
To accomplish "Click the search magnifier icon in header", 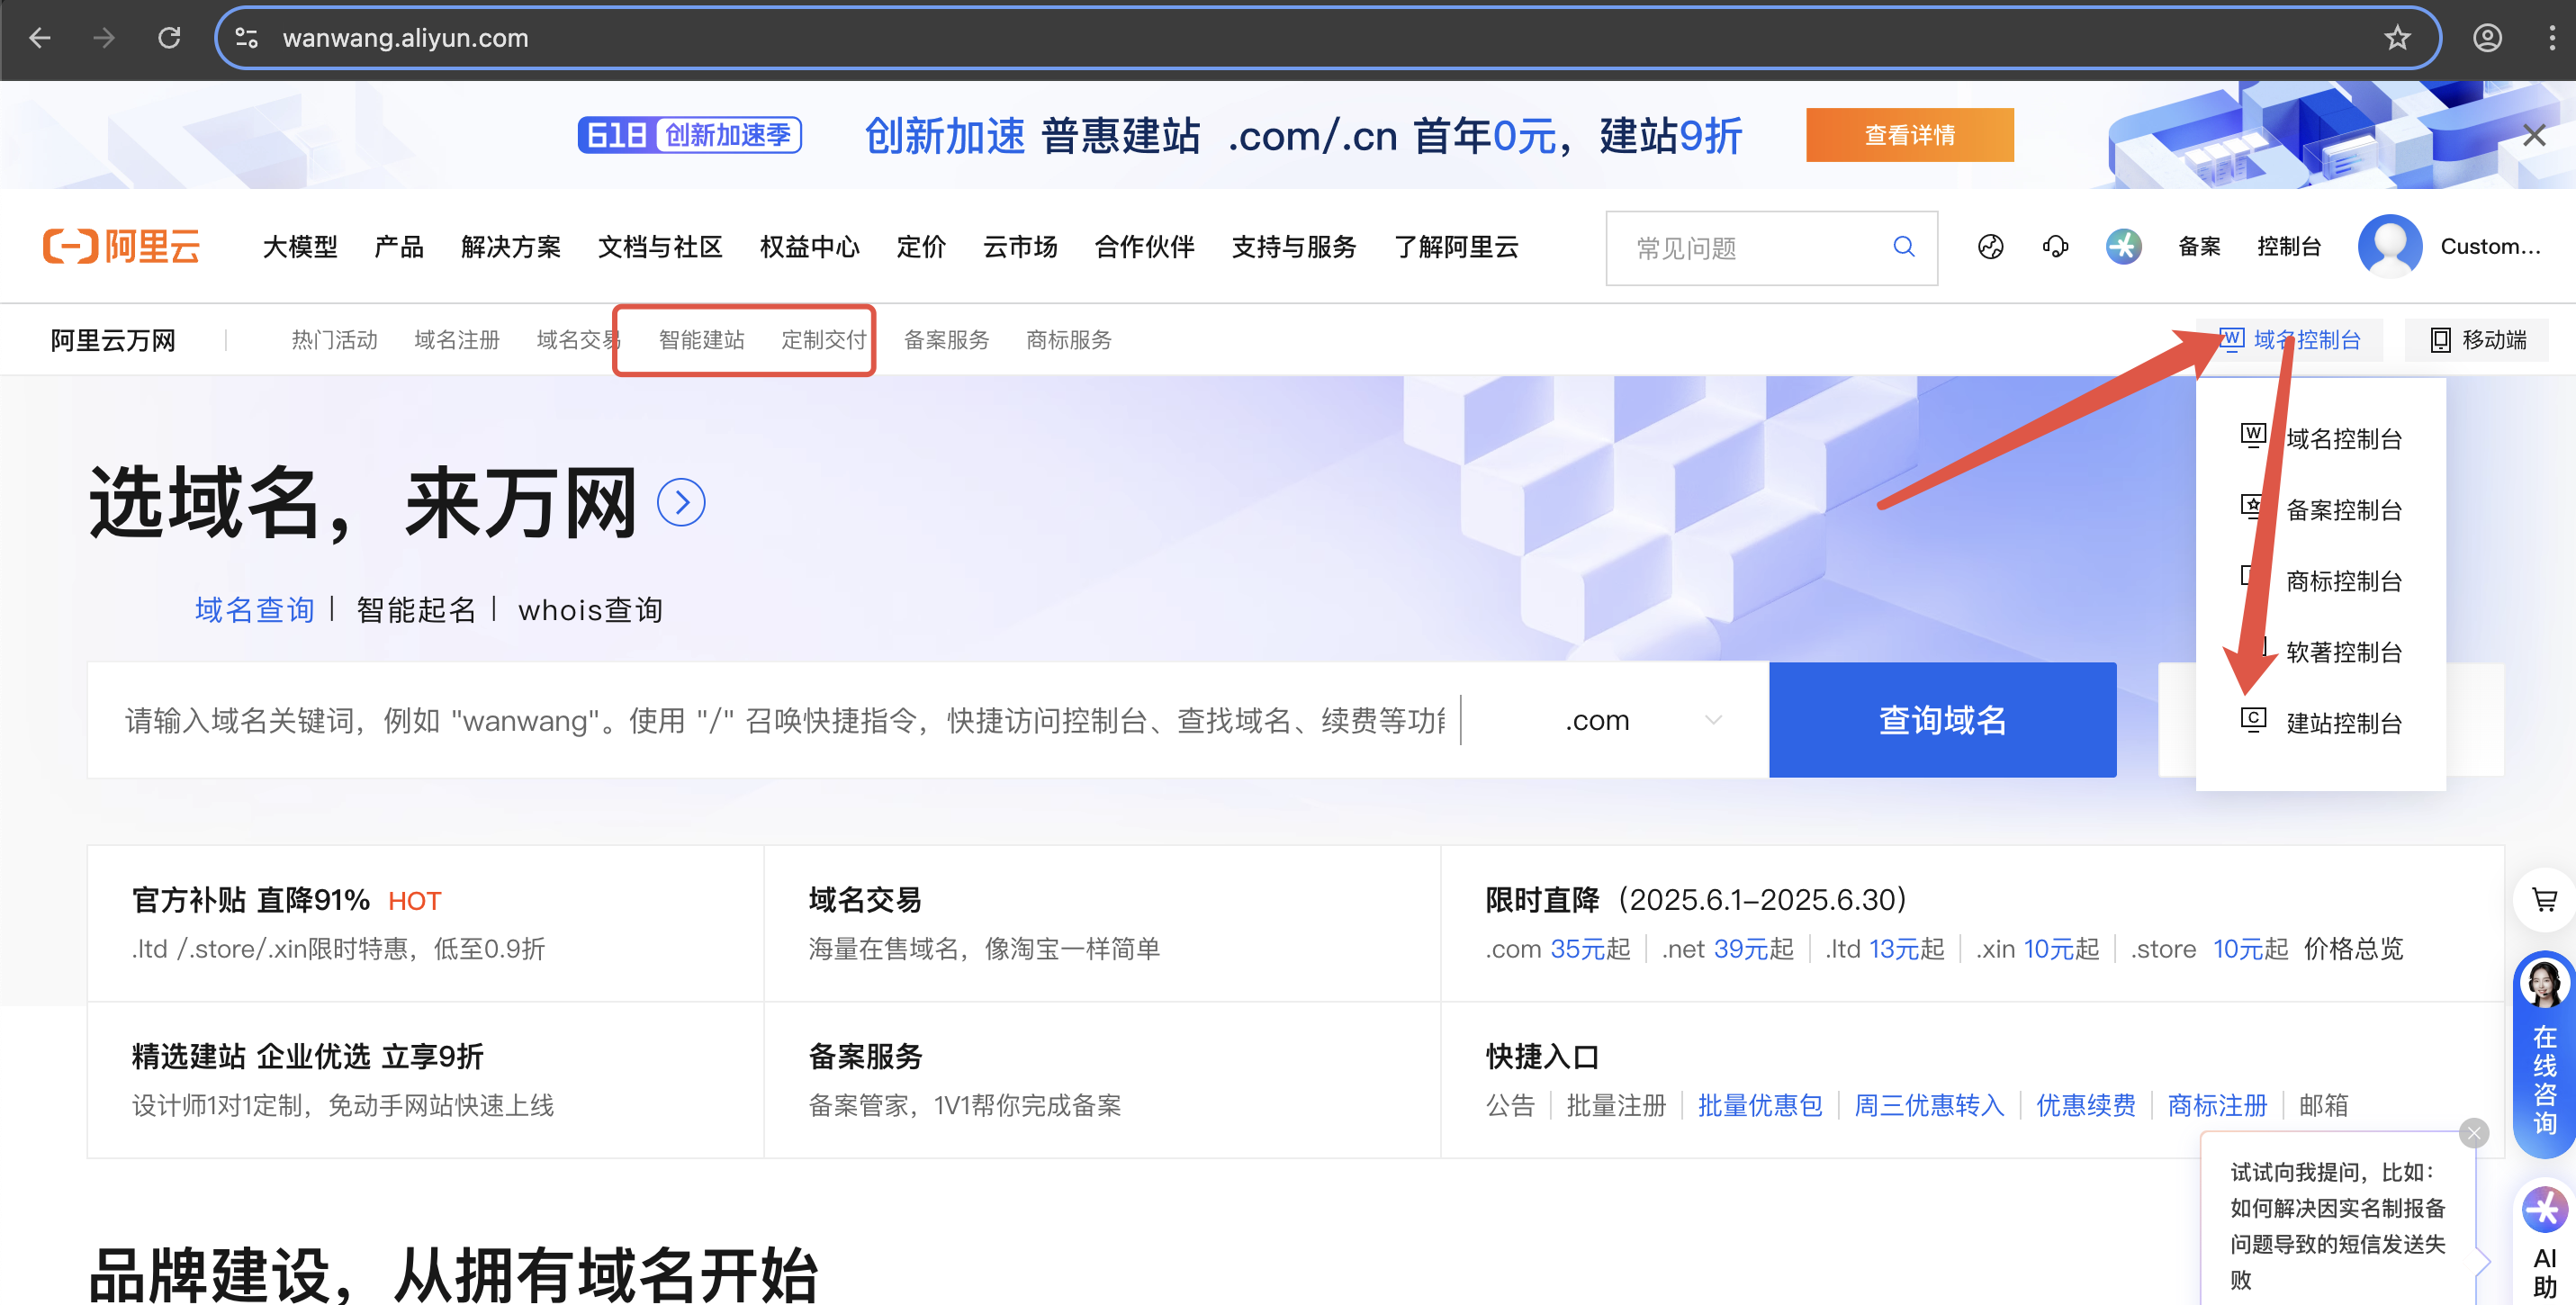I will click(1903, 247).
